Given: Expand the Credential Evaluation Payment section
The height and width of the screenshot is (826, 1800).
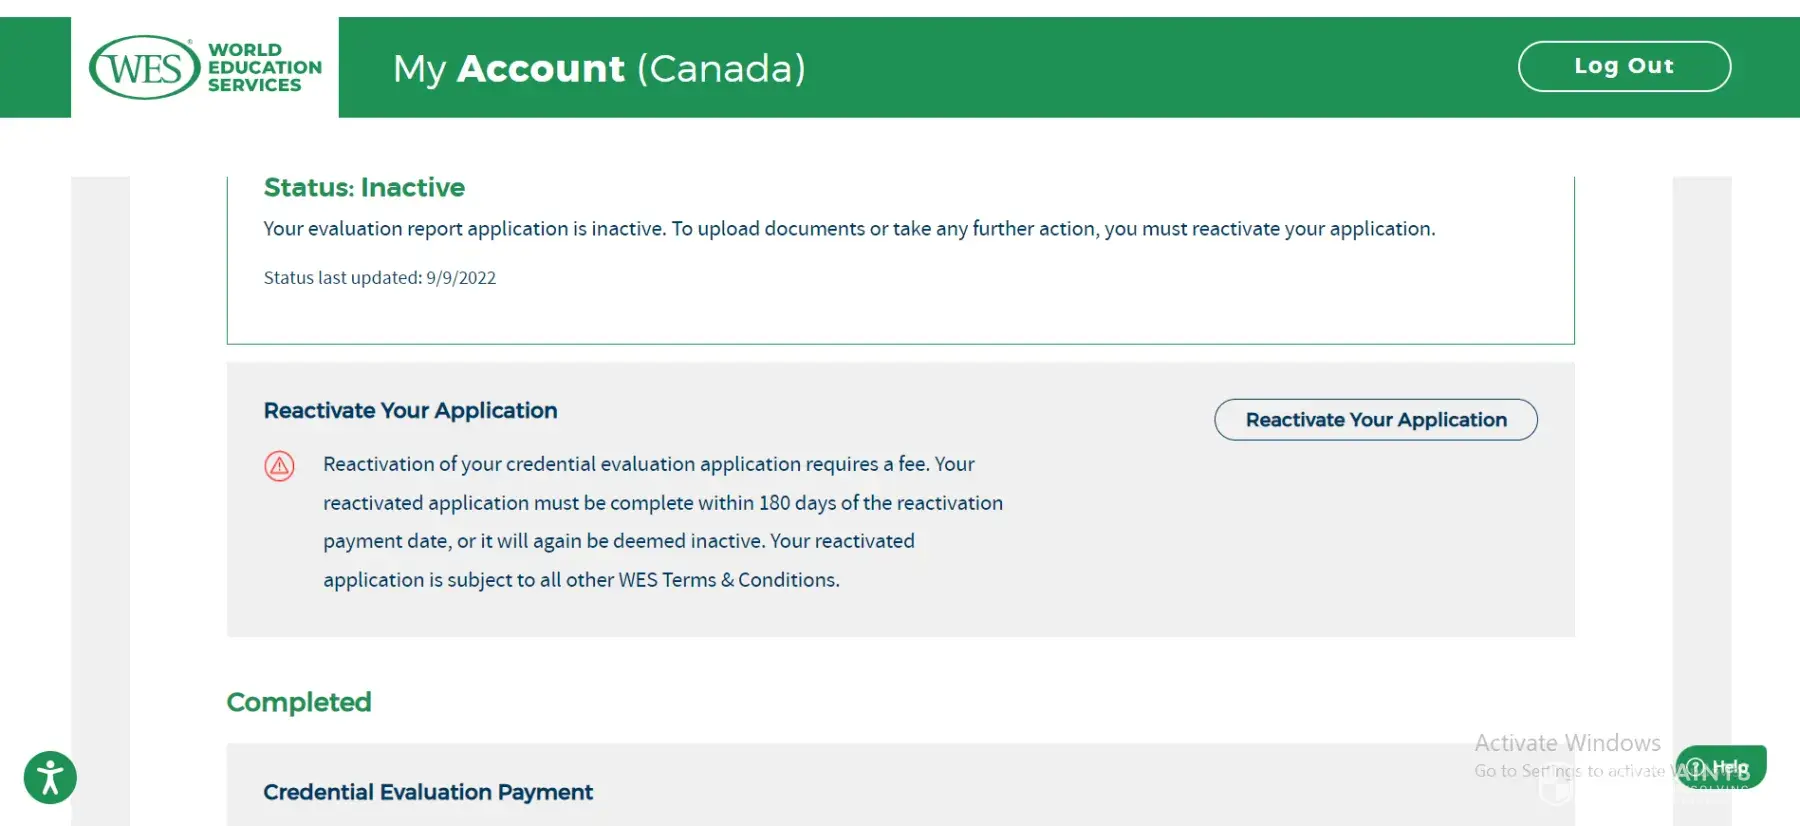Looking at the screenshot, I should coord(428,792).
